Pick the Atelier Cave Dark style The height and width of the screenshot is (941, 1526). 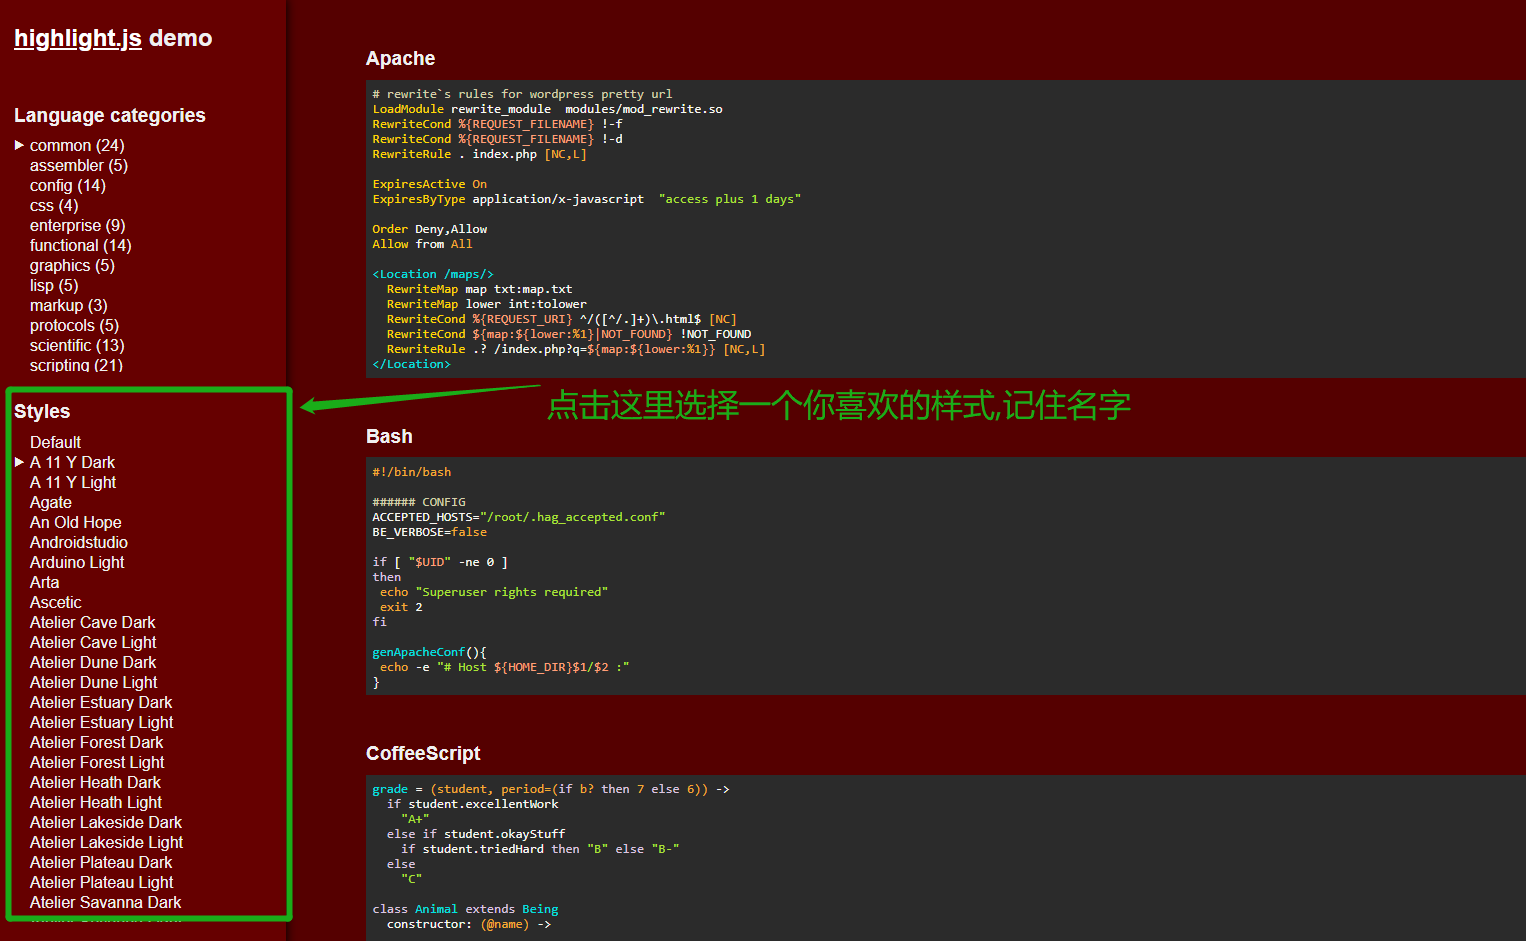point(92,622)
